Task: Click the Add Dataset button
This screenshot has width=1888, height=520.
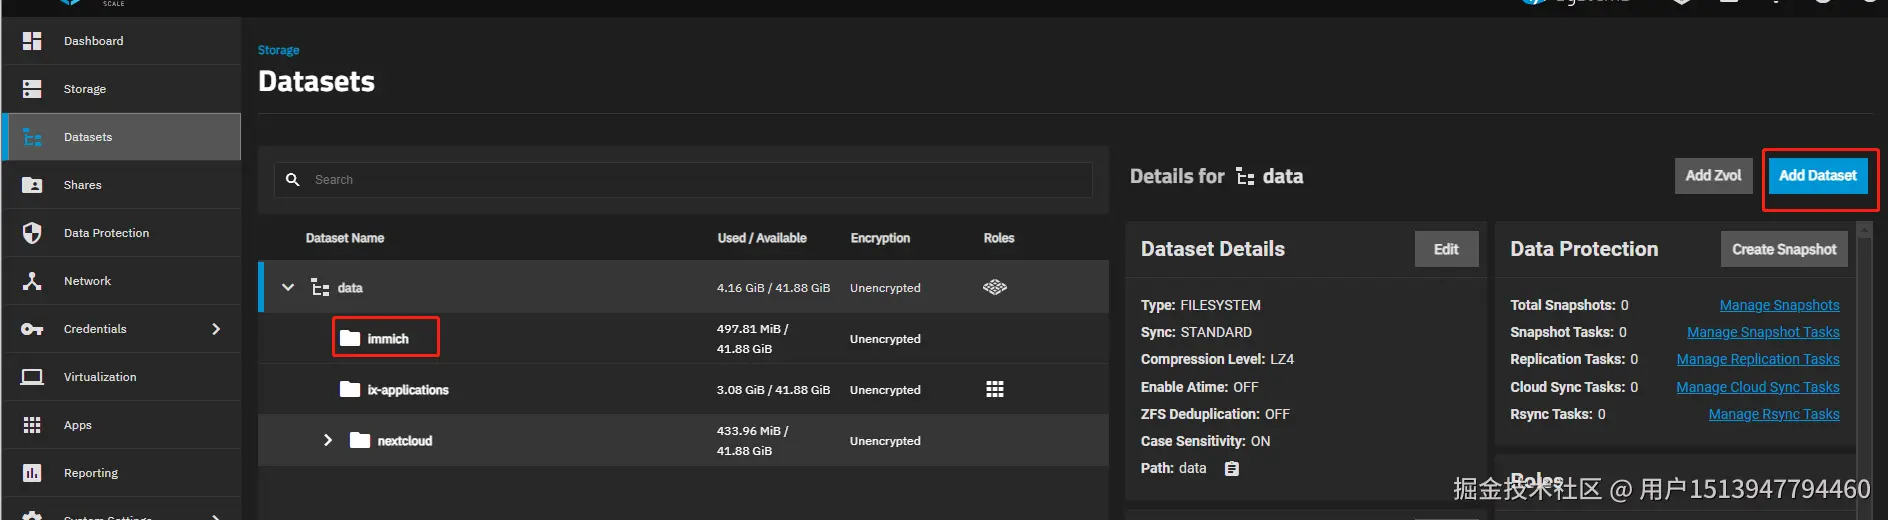Action: click(1817, 176)
